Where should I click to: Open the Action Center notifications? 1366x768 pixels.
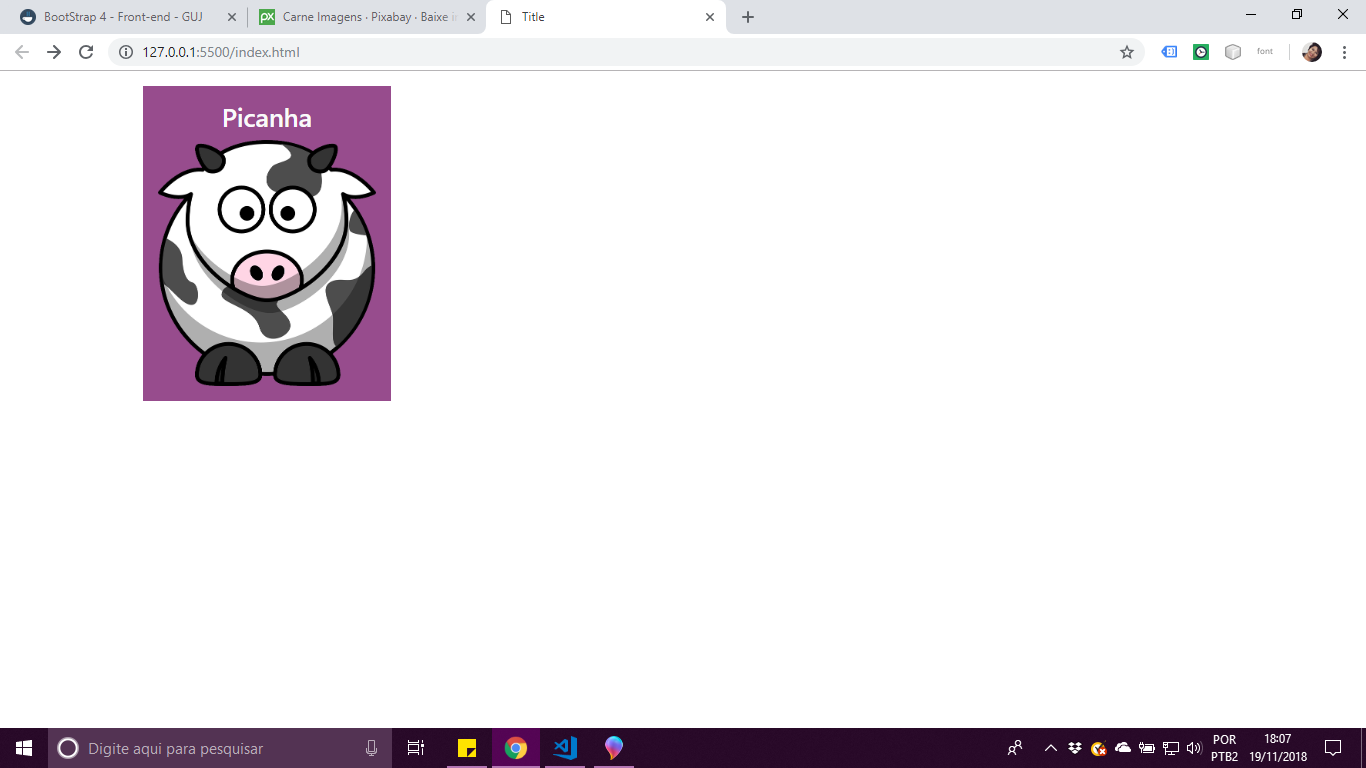click(x=1332, y=748)
